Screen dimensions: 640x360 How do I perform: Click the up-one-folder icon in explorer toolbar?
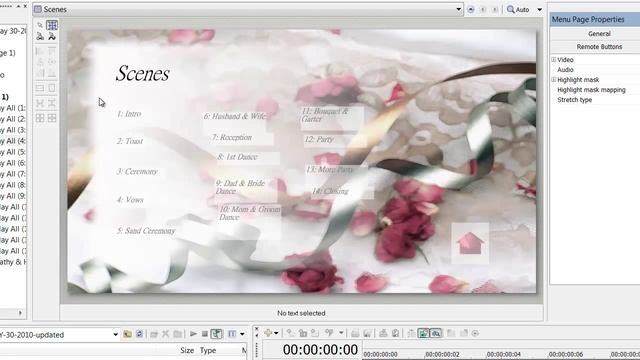127,334
